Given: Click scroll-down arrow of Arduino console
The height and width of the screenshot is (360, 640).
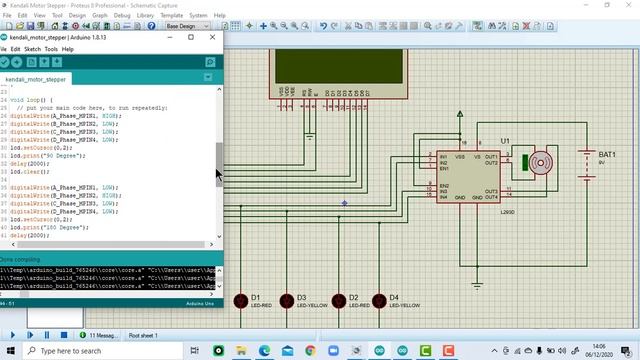Looking at the screenshot, I should pos(219,286).
